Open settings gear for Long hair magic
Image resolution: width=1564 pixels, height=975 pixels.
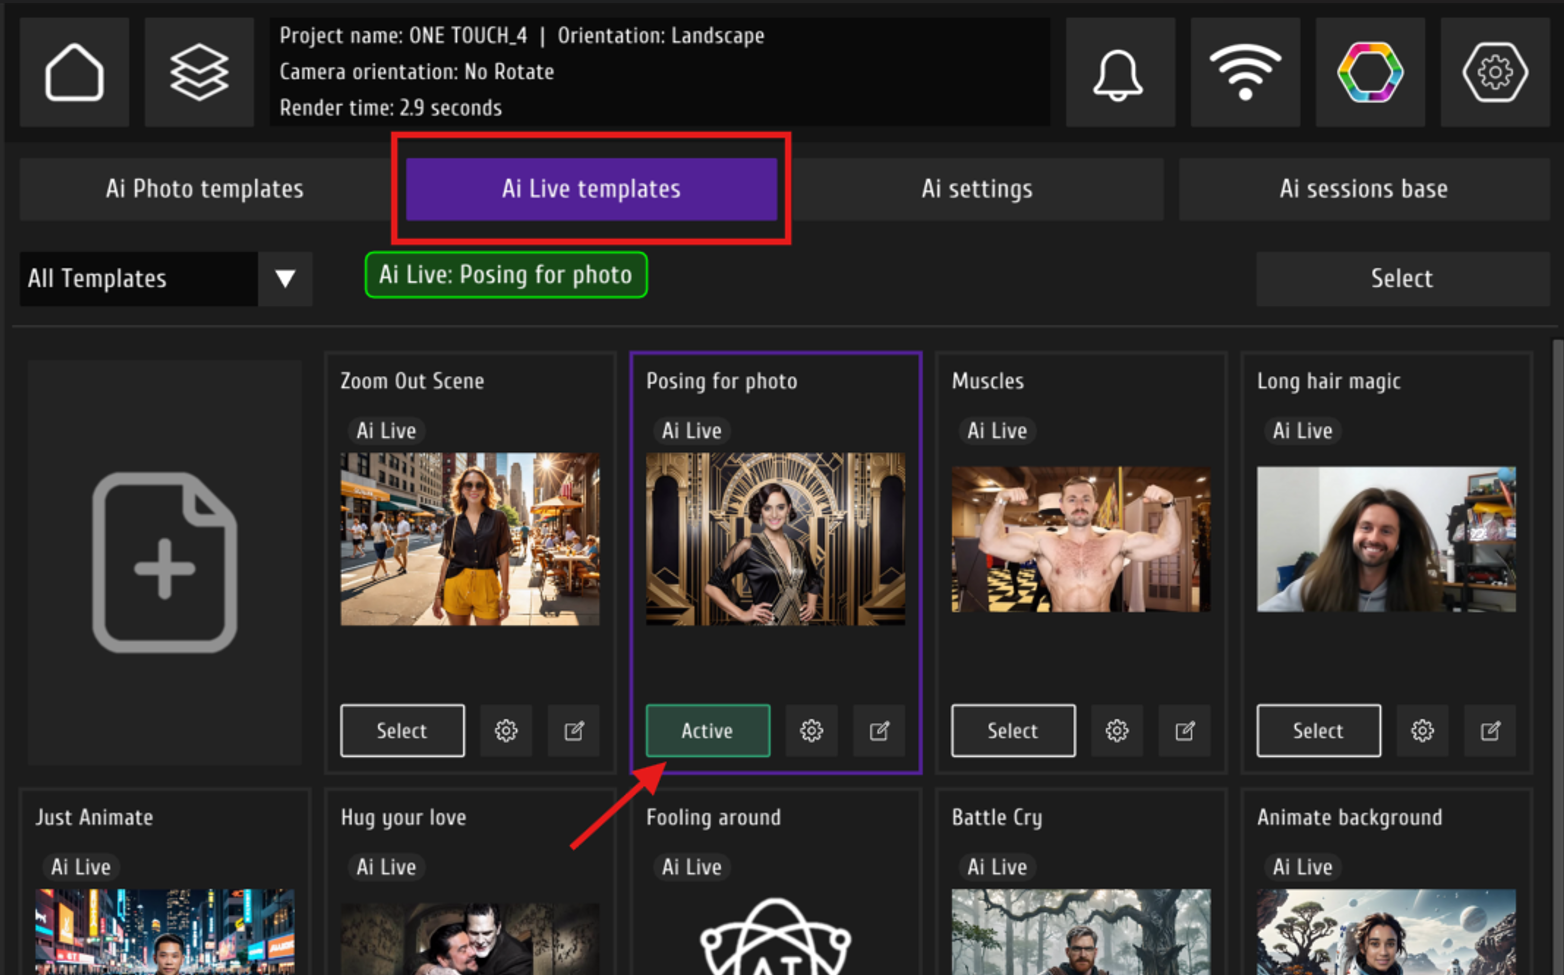(x=1423, y=731)
